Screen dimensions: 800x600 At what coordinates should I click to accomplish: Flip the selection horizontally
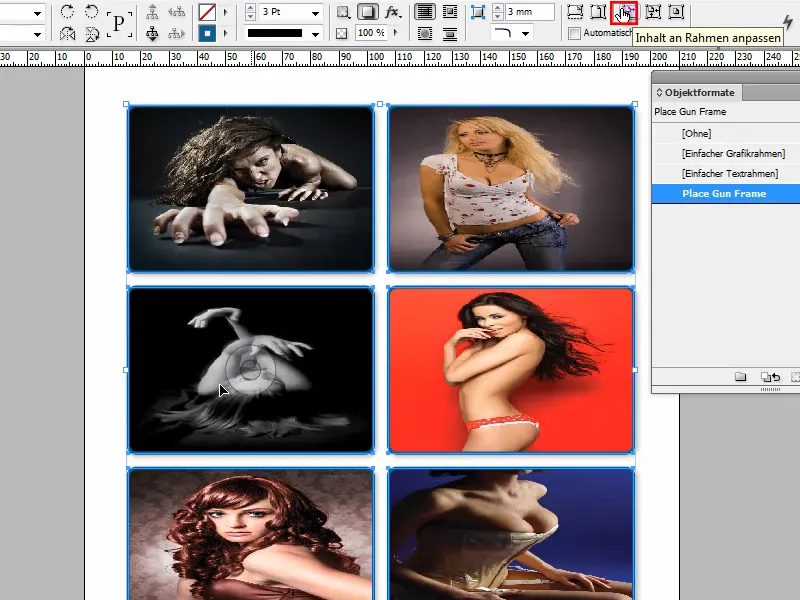[67, 34]
